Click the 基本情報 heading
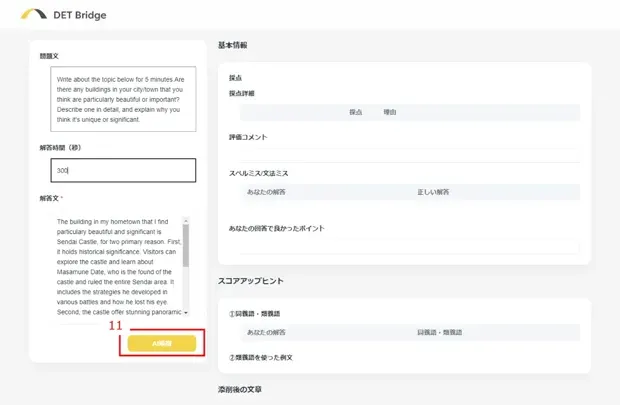Screen dimensions: 620x405 coord(232,45)
